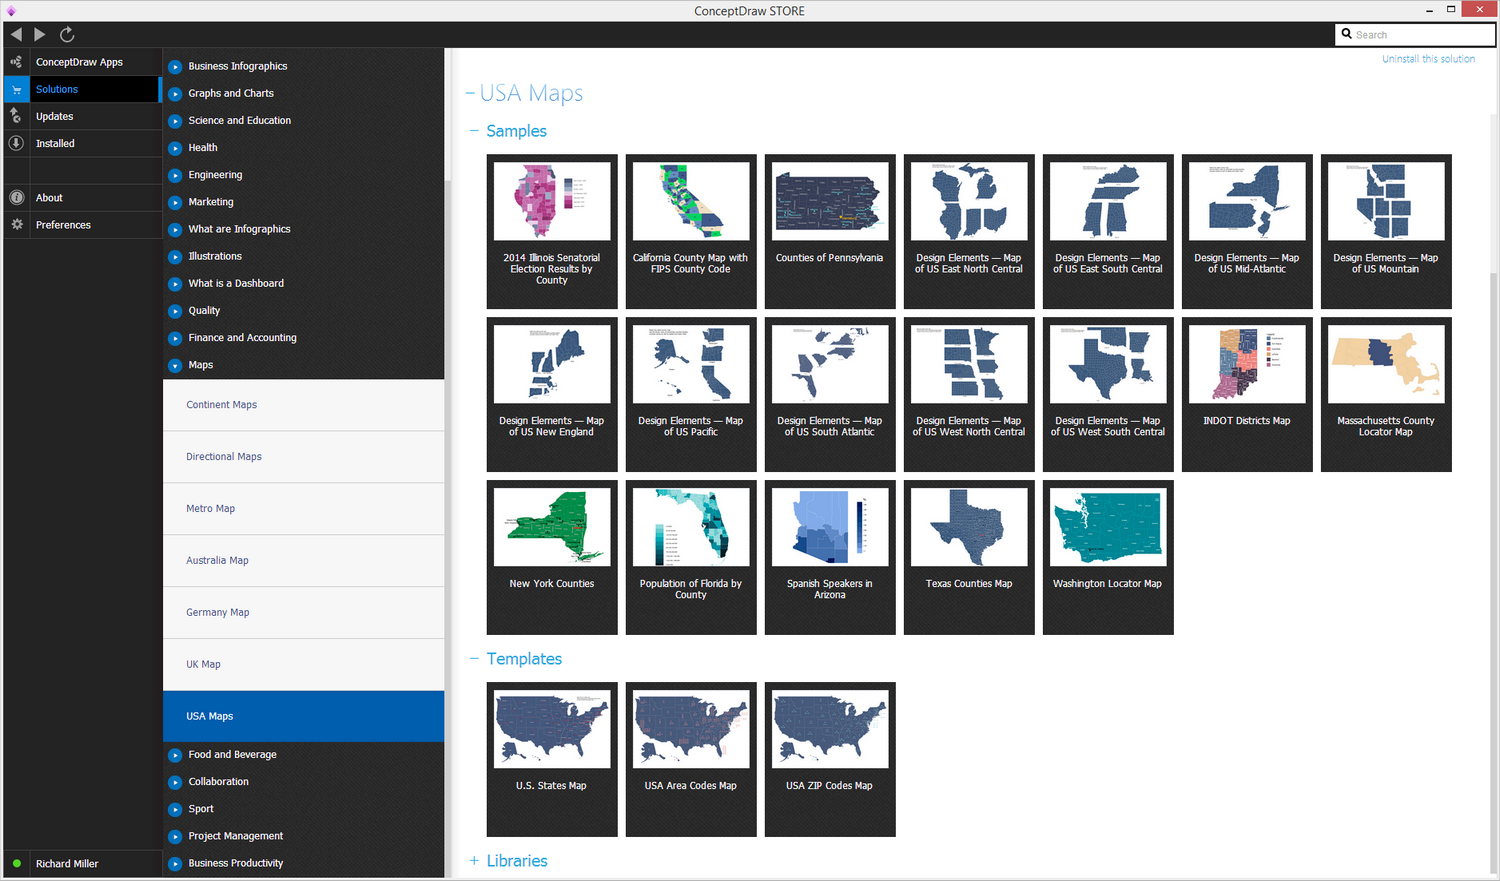Open the Installed tab

pos(81,143)
